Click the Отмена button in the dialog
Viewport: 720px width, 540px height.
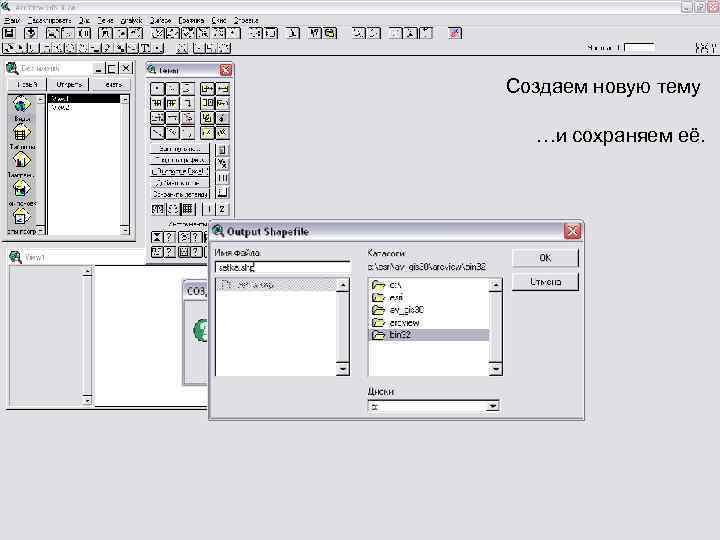pos(545,281)
